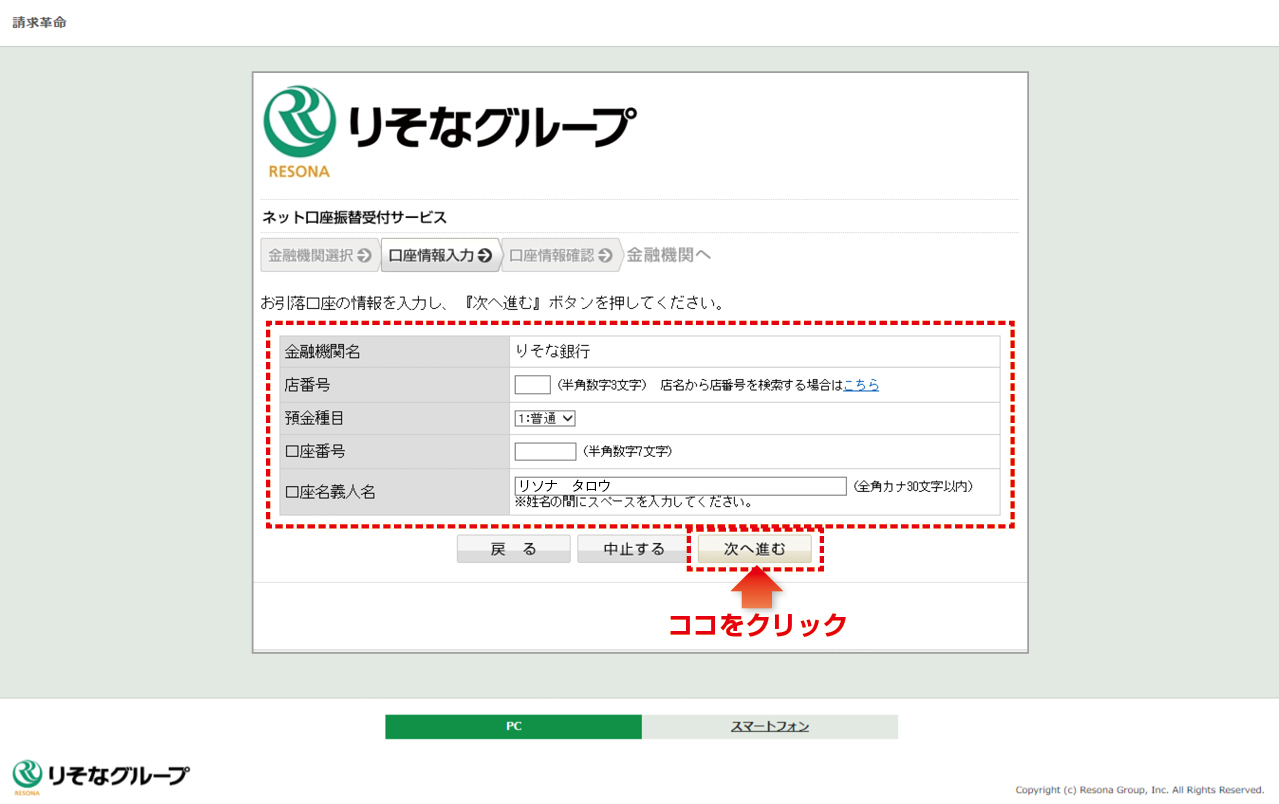Click the 口座名義人名 row label
Screen dimensions: 1279x804
click(330, 492)
